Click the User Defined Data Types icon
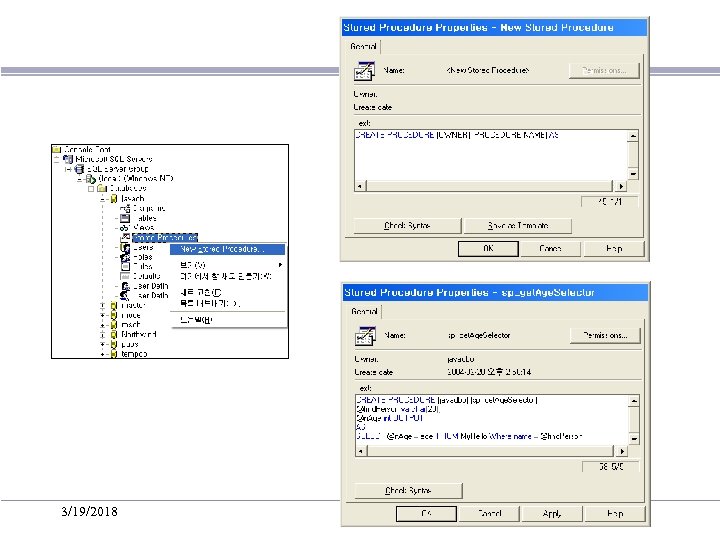Viewport: 720px width, 540px height. (125, 286)
